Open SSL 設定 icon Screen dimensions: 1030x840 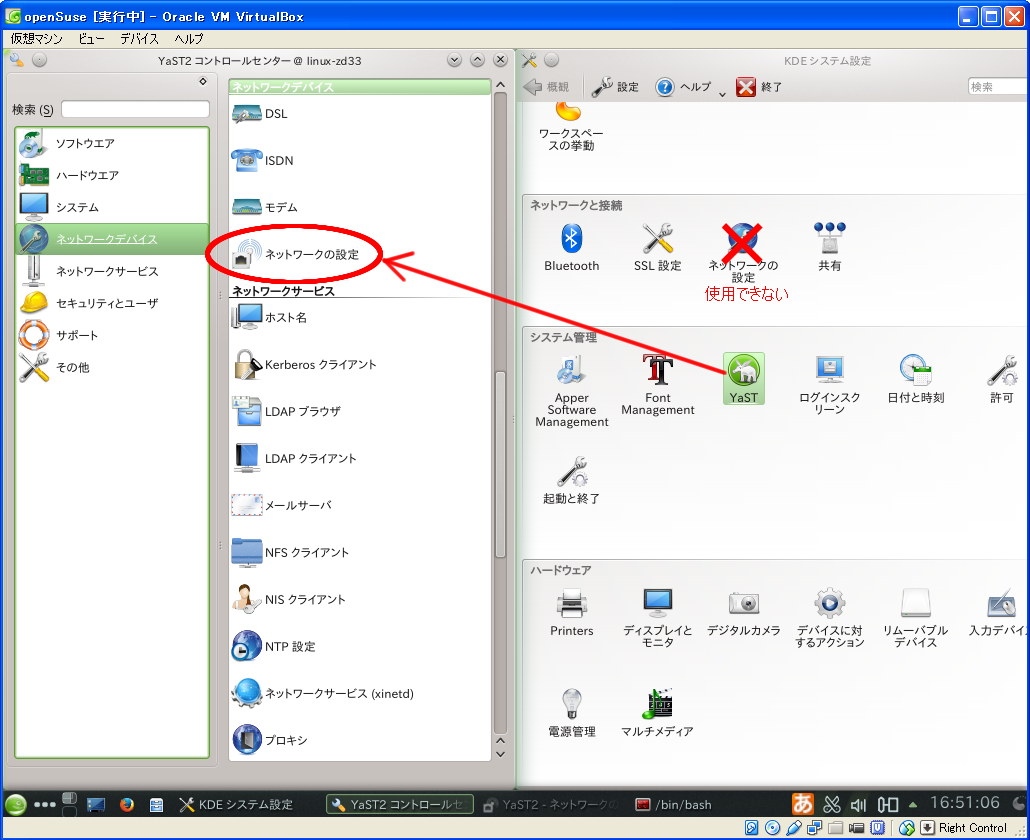pos(657,247)
